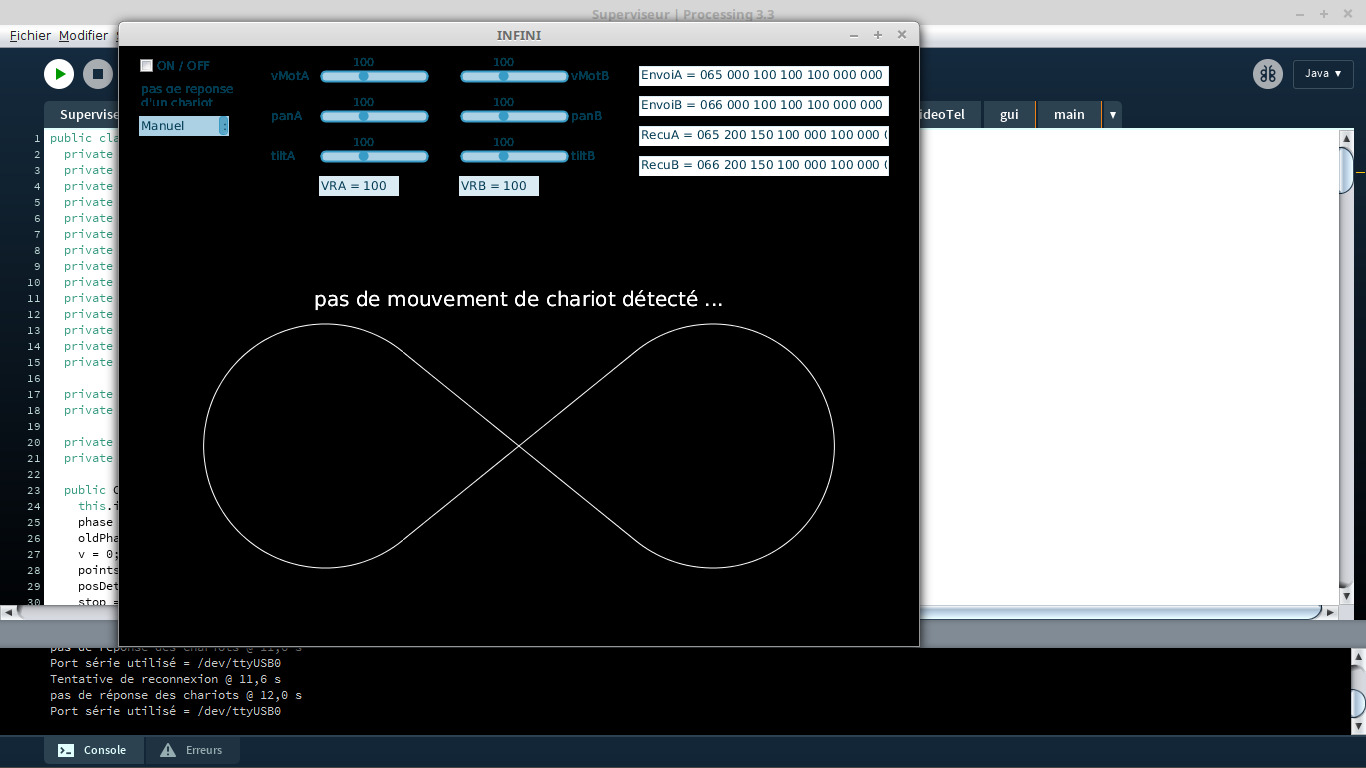
Task: Open the Manuel mode dropdown
Action: (x=184, y=126)
